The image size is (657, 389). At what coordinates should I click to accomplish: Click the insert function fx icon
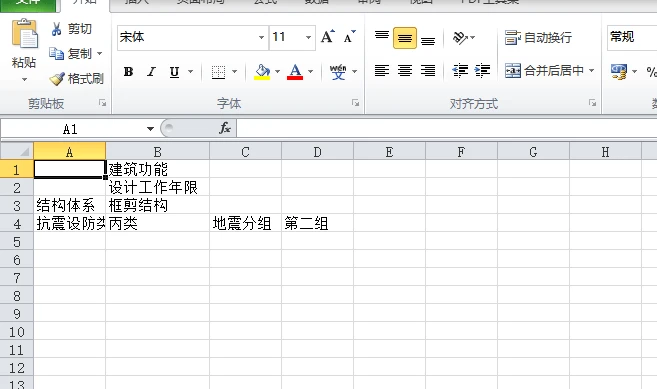click(x=225, y=128)
